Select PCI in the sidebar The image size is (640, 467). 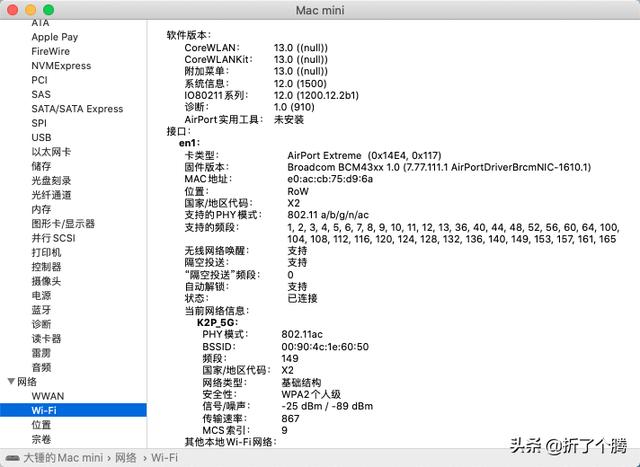click(x=40, y=80)
